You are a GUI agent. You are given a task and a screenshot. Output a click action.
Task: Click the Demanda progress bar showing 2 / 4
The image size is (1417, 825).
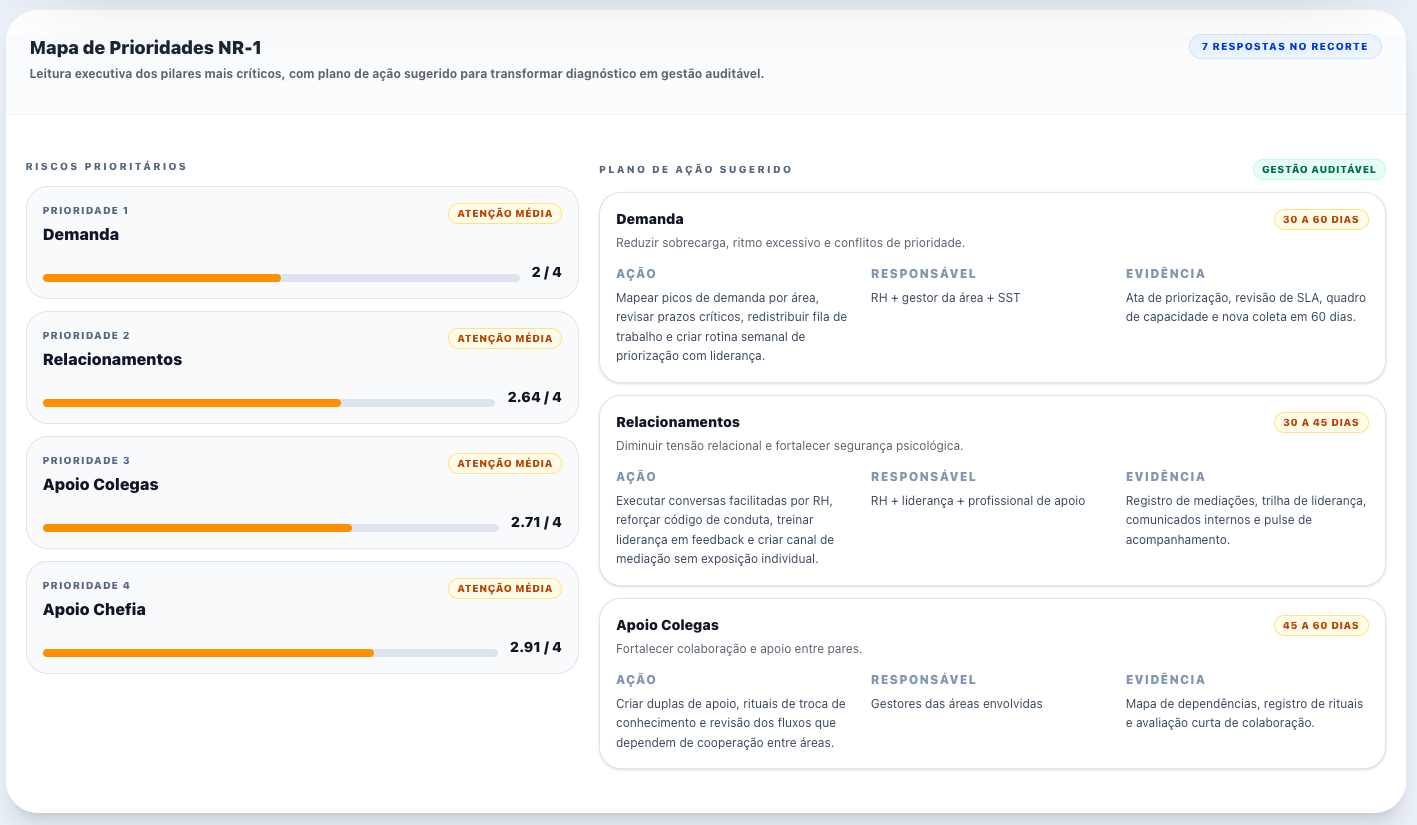click(x=281, y=278)
